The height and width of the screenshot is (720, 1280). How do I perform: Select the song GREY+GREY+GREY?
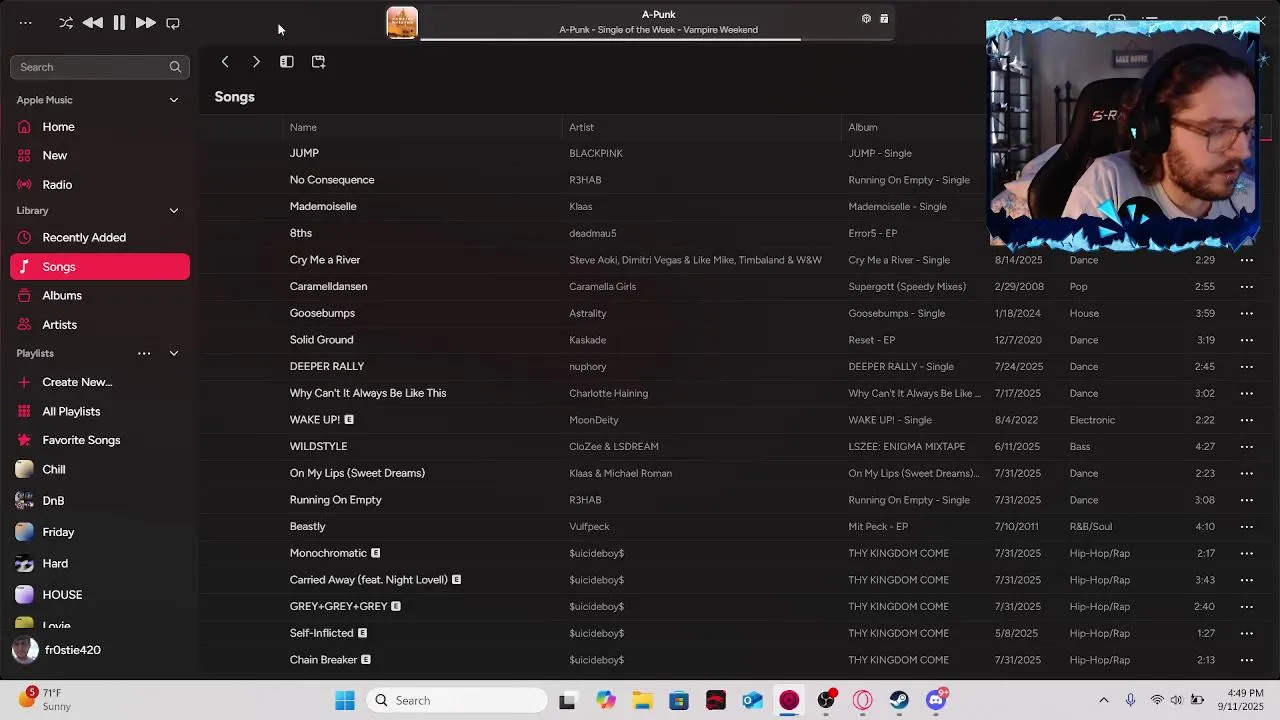pyautogui.click(x=338, y=607)
